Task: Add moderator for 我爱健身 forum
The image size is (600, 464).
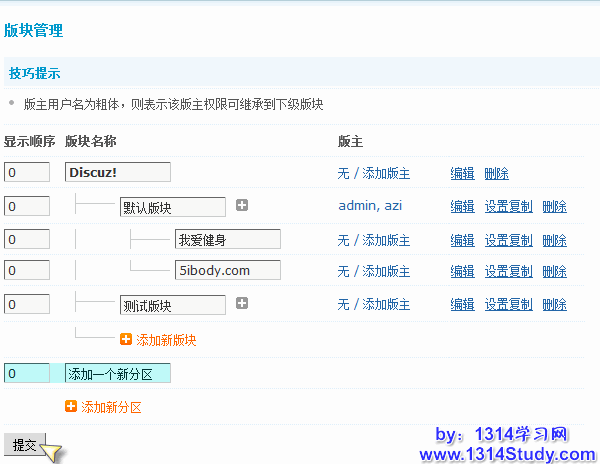Action: coord(373,240)
